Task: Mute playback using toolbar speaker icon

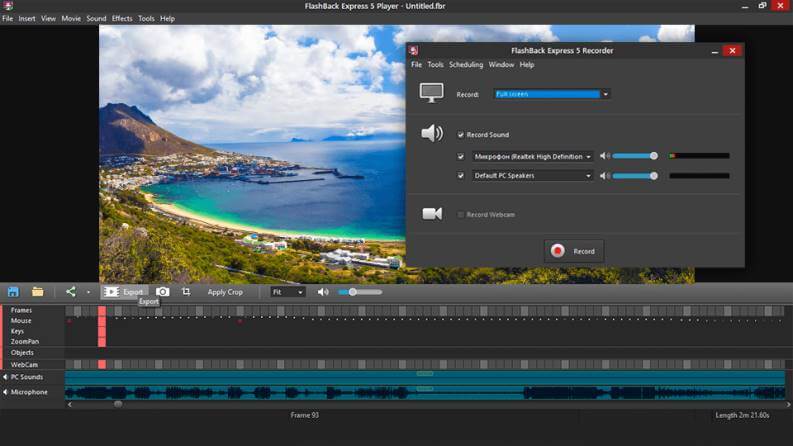Action: pyautogui.click(x=323, y=292)
